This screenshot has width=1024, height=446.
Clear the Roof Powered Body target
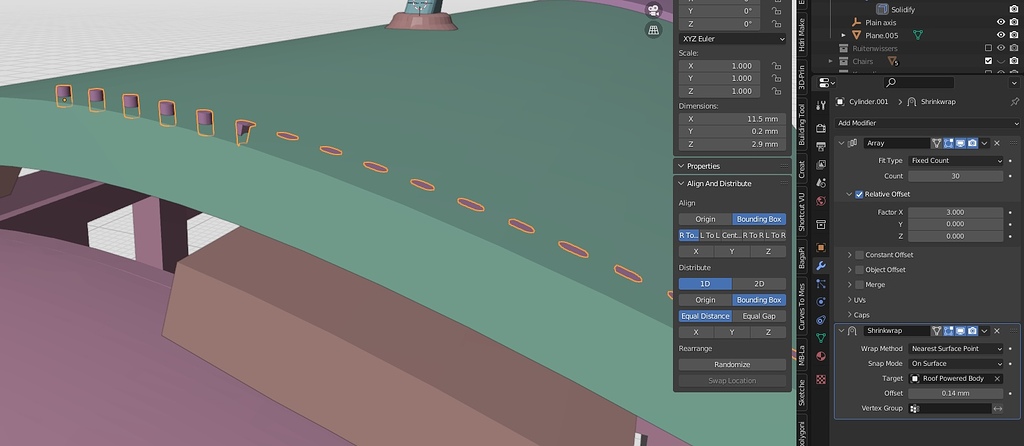coord(997,379)
